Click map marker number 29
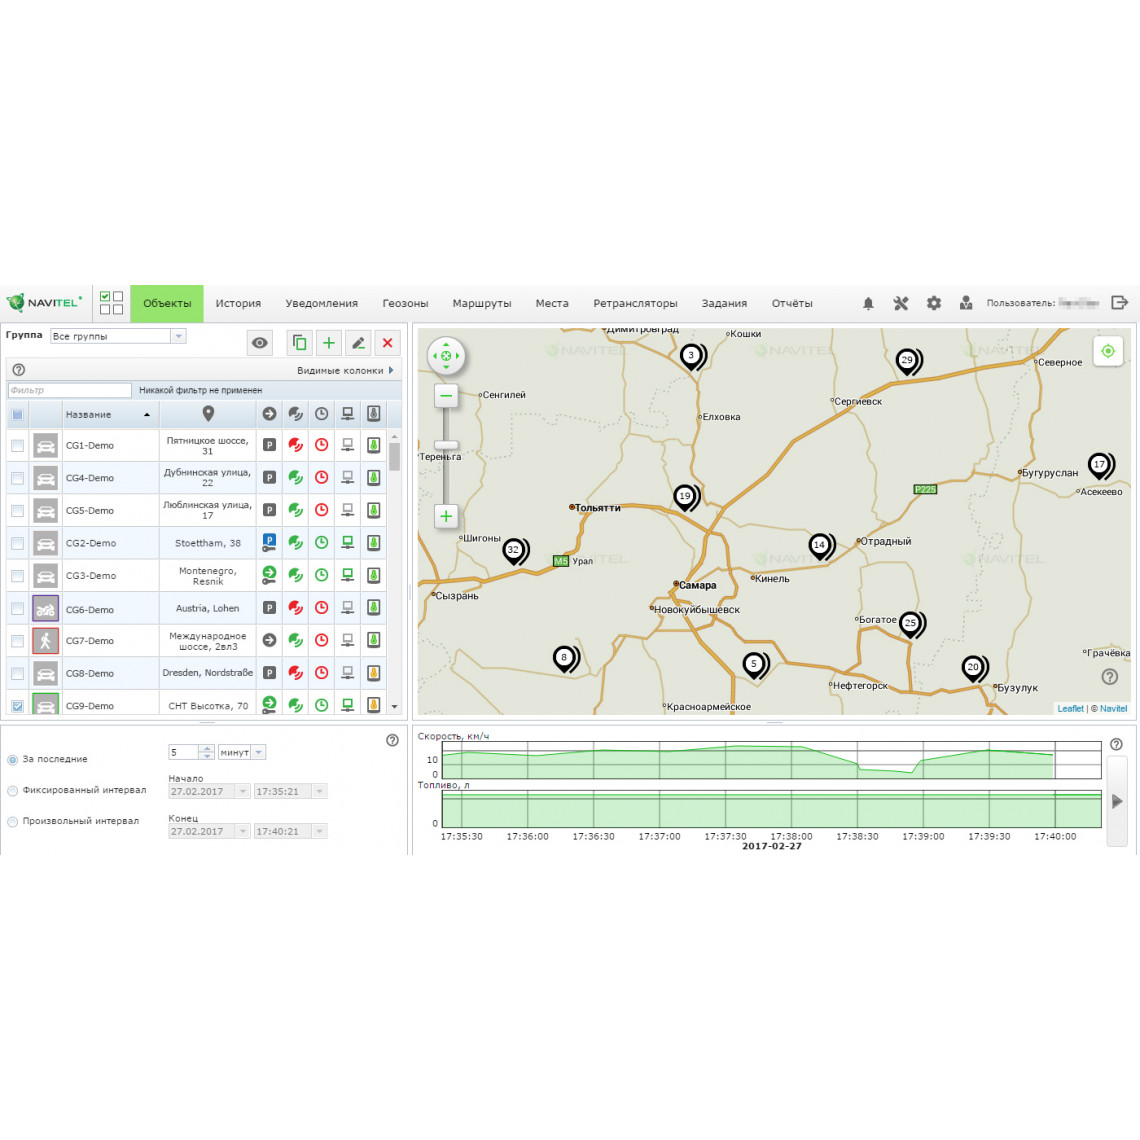This screenshot has height=1140, width=1140. click(x=907, y=361)
